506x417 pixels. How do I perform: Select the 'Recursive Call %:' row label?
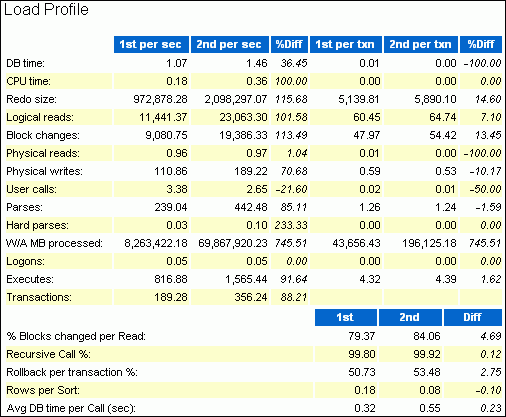click(48, 354)
